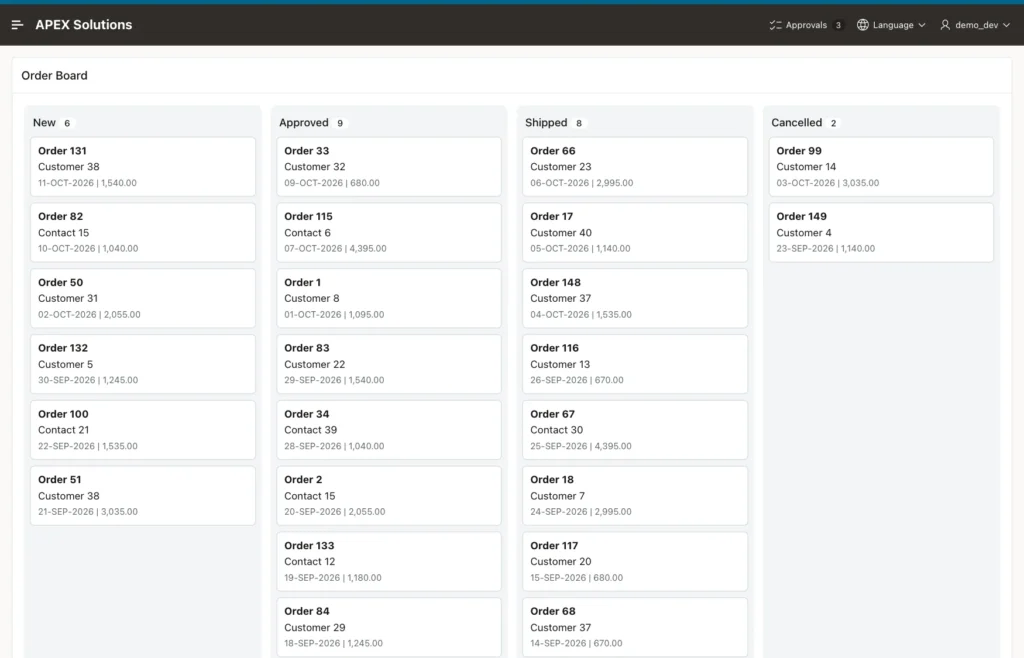Click Customer 14 on the Order 99 card
This screenshot has height=658, width=1024.
click(806, 166)
